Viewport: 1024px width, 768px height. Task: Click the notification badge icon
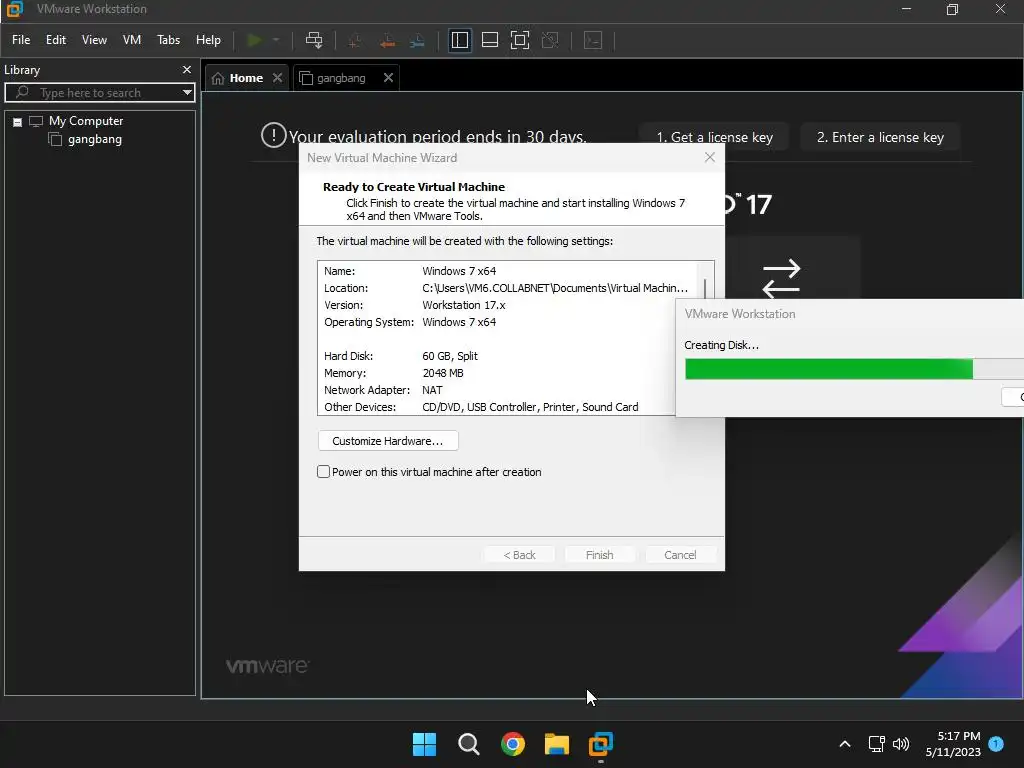click(996, 743)
